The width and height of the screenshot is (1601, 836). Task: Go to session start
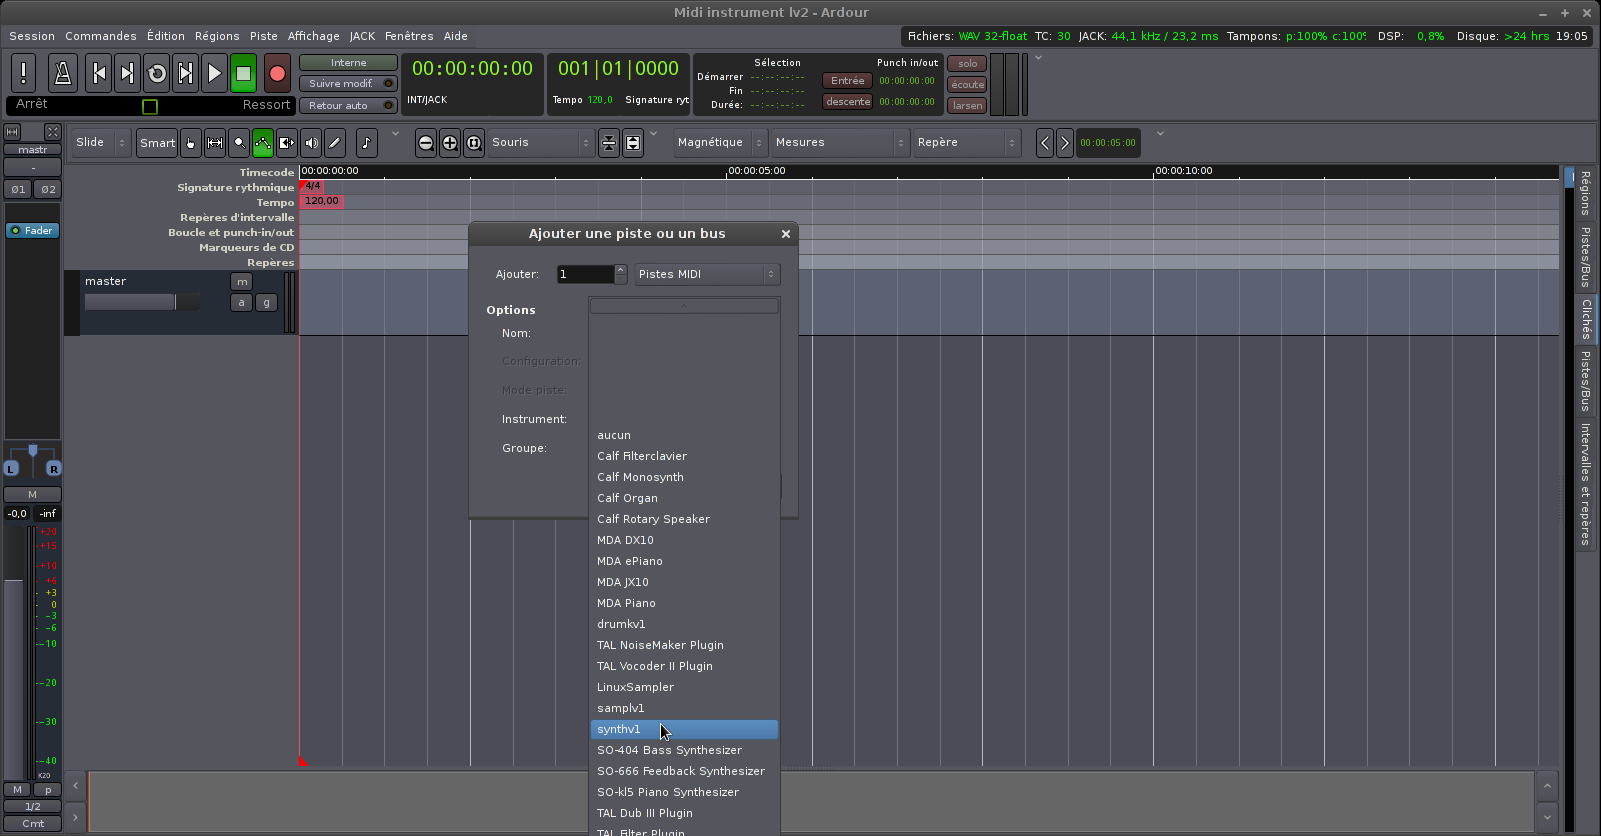98,73
